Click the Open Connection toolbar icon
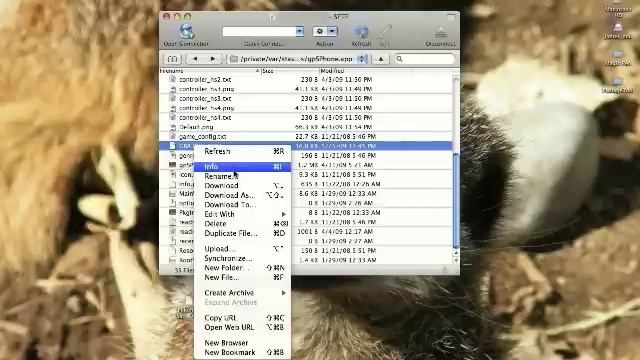640x360 pixels. (x=187, y=31)
